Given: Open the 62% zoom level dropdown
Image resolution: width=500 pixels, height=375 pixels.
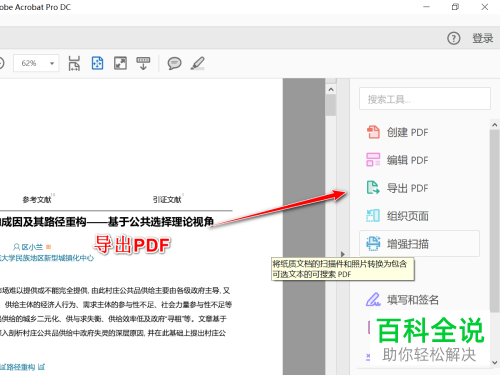Looking at the screenshot, I should (36, 63).
